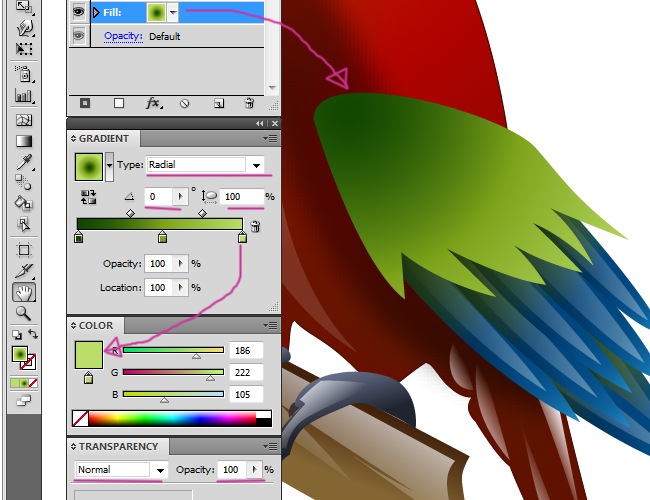Delete the selected gradient stop
The width and height of the screenshot is (650, 500).
pyautogui.click(x=255, y=227)
